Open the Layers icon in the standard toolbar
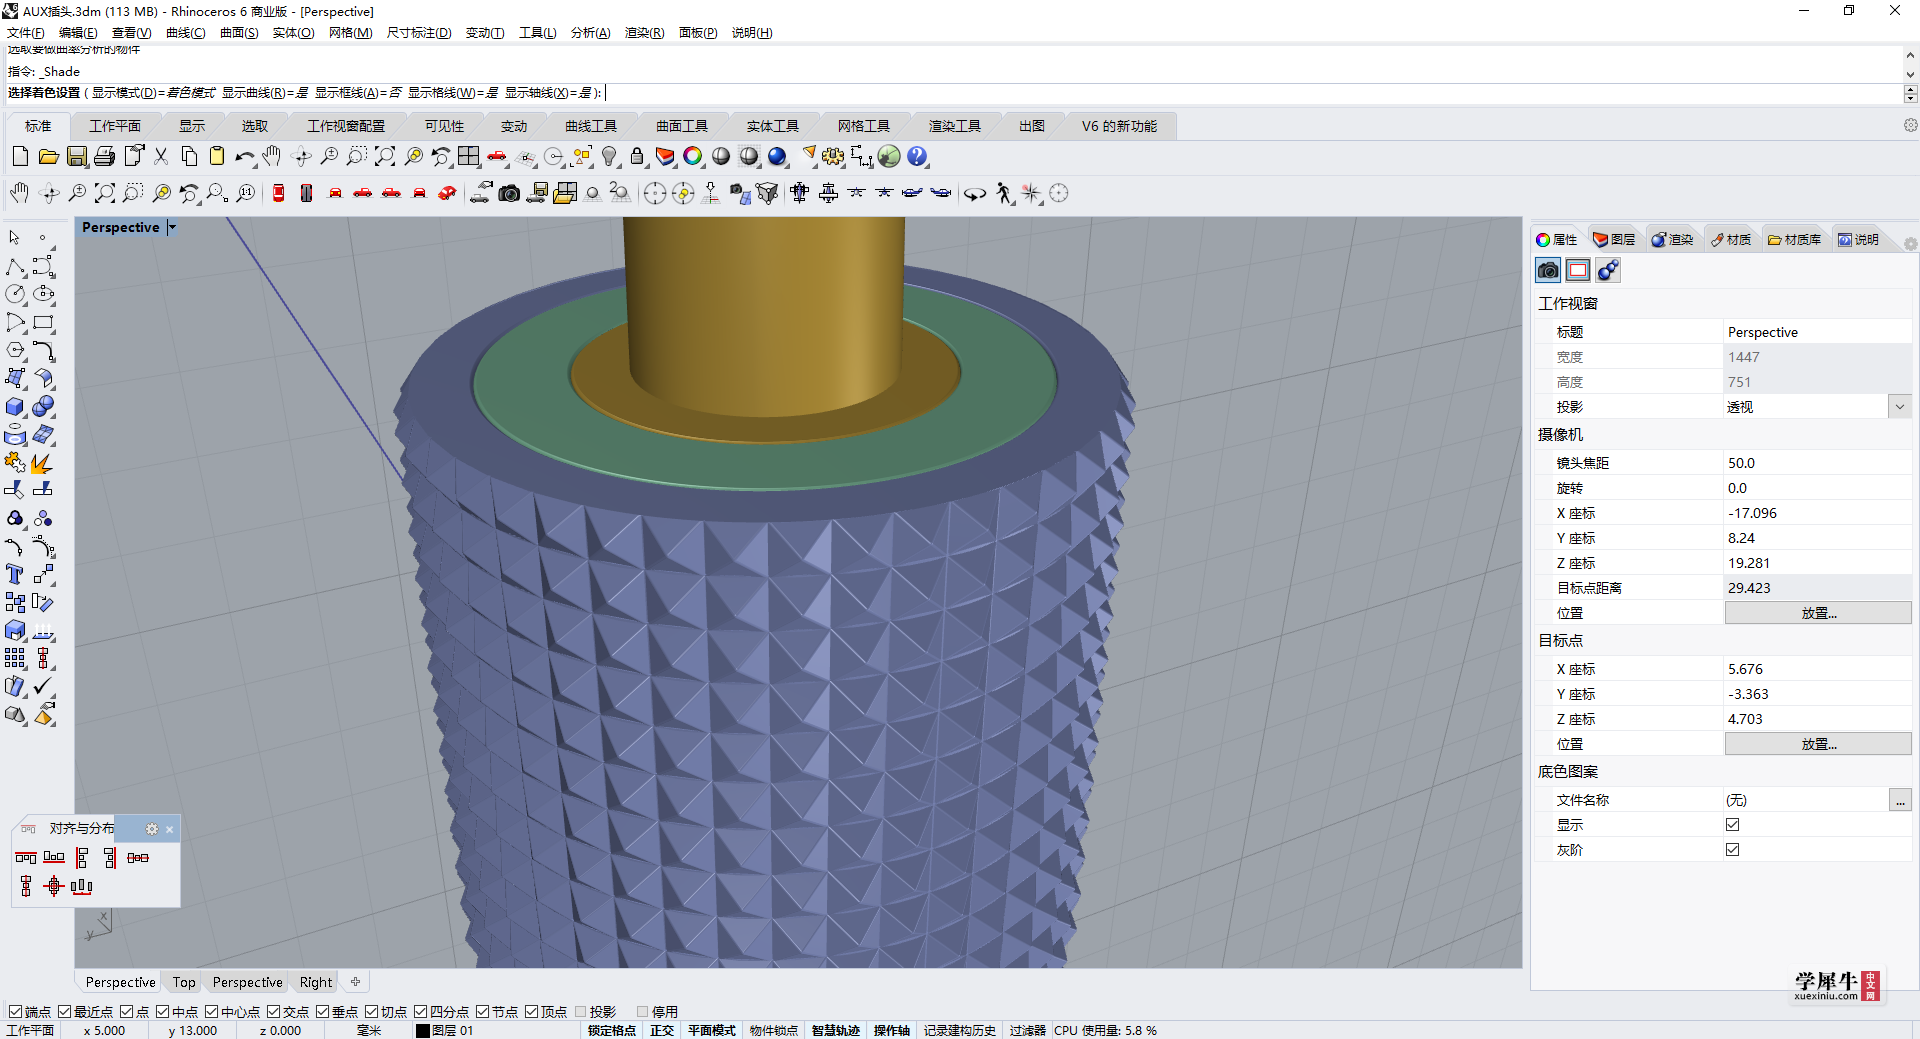Screen dimensions: 1920x1039 click(665, 156)
